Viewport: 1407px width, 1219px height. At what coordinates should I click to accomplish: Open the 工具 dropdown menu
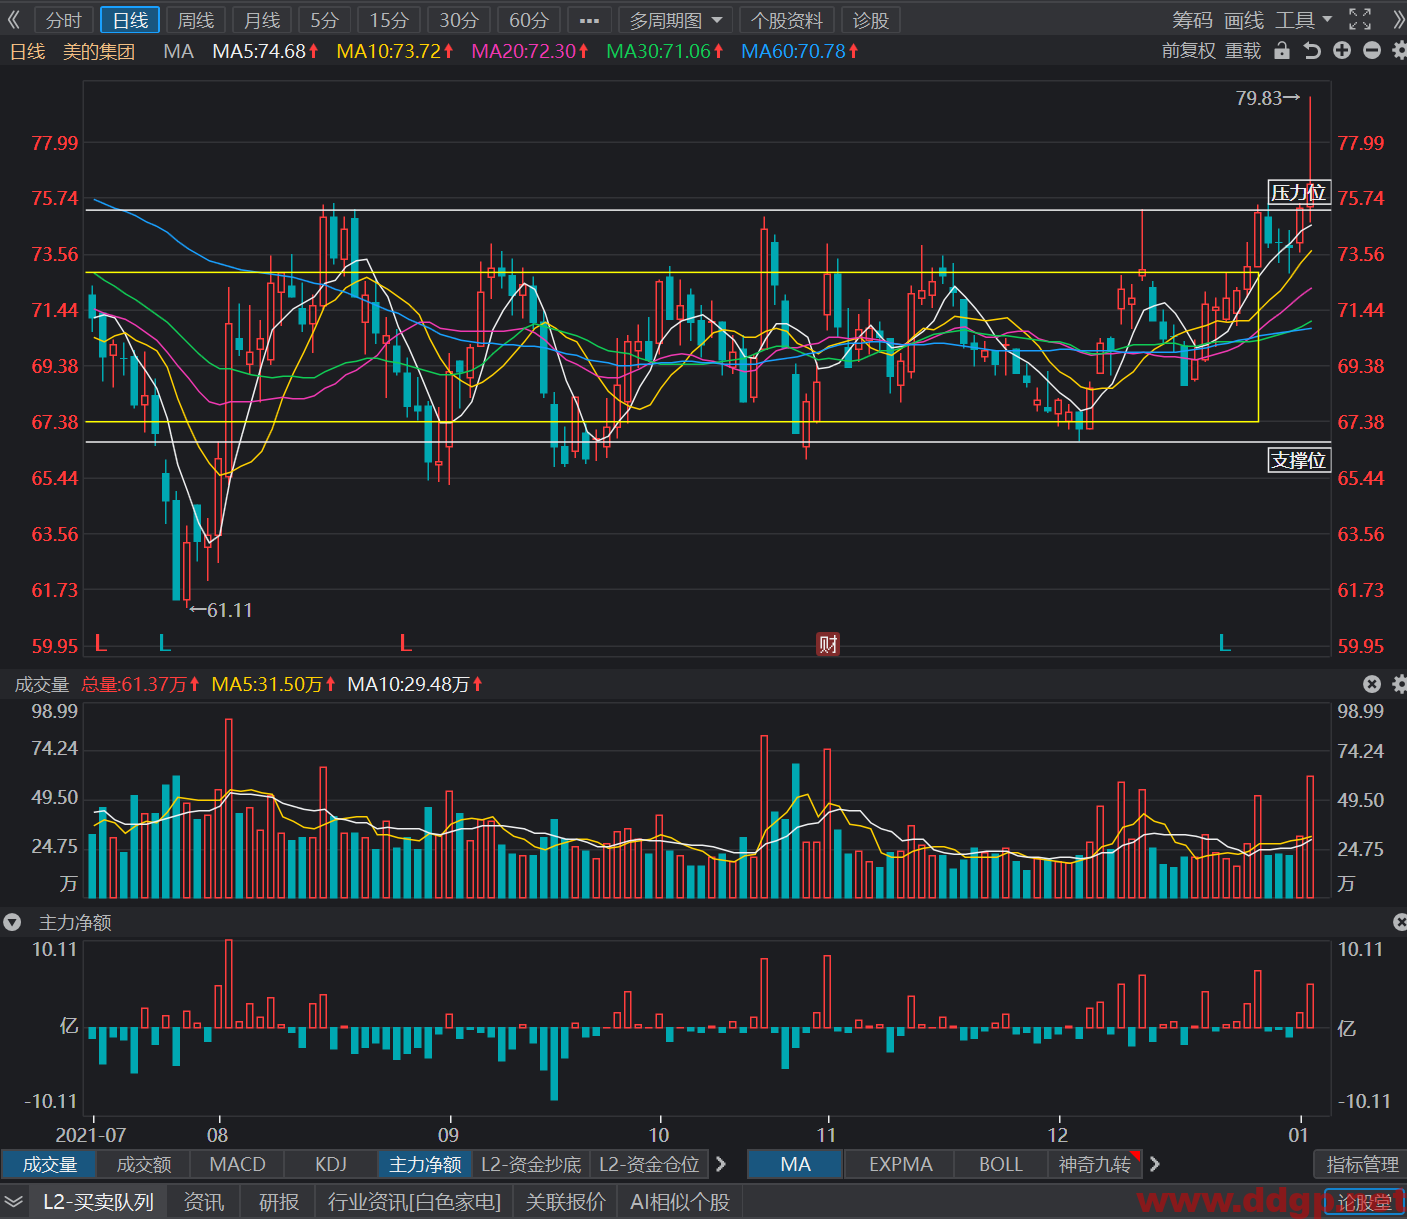coord(1304,20)
